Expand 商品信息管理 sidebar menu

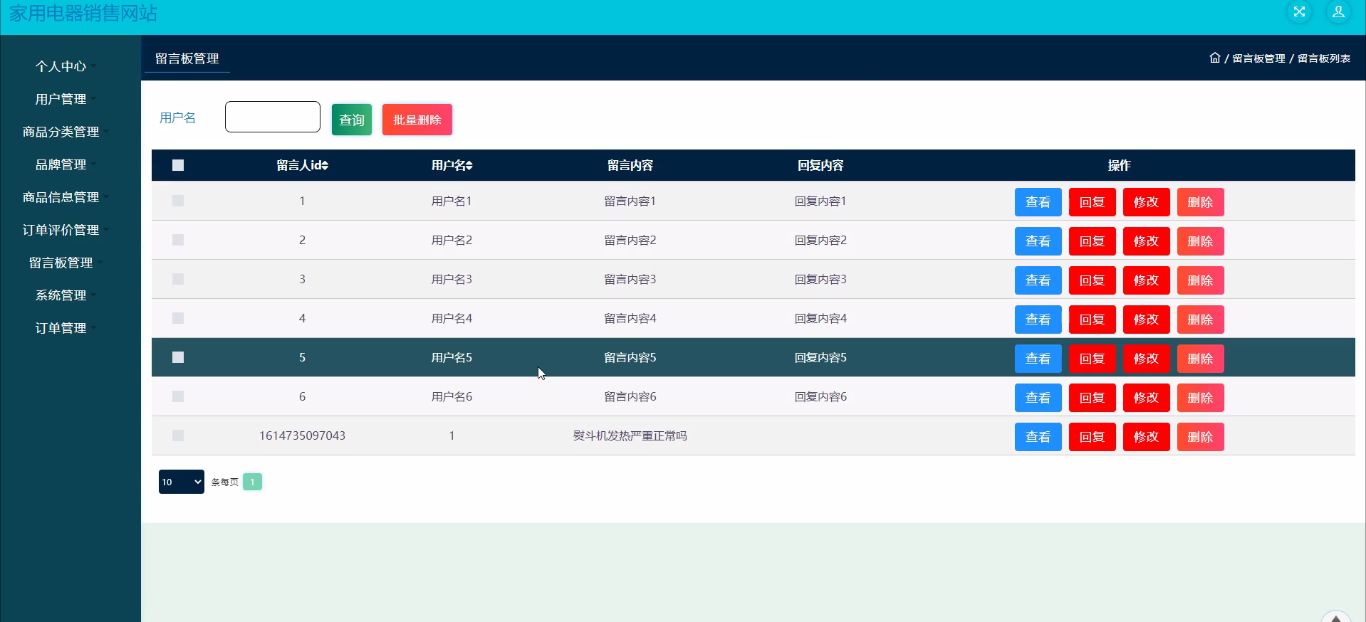pyautogui.click(x=61, y=197)
